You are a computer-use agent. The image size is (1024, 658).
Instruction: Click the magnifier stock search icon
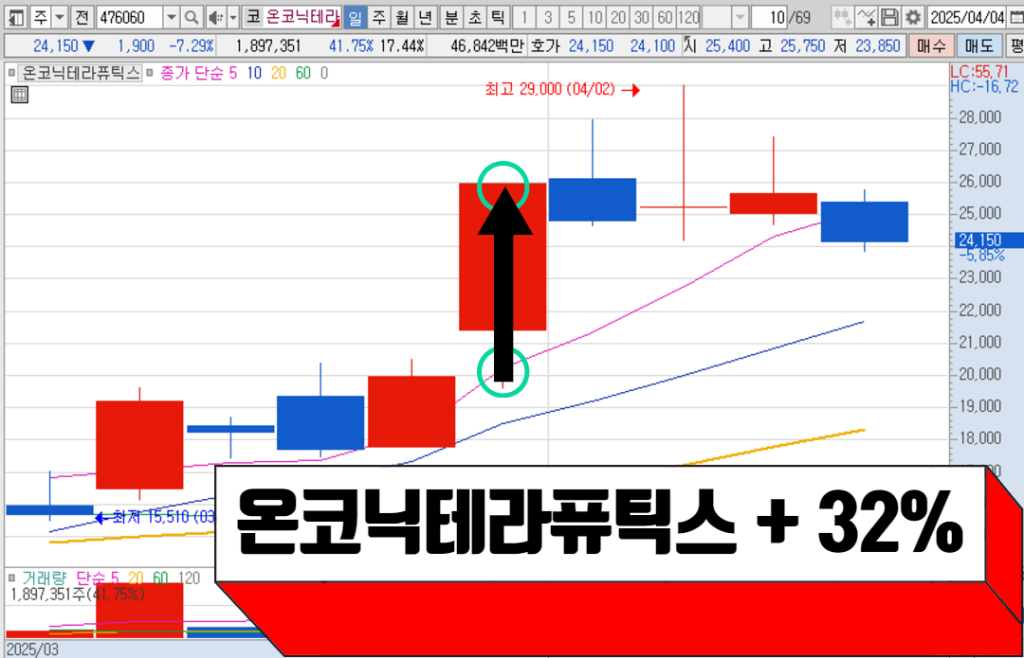[x=191, y=18]
